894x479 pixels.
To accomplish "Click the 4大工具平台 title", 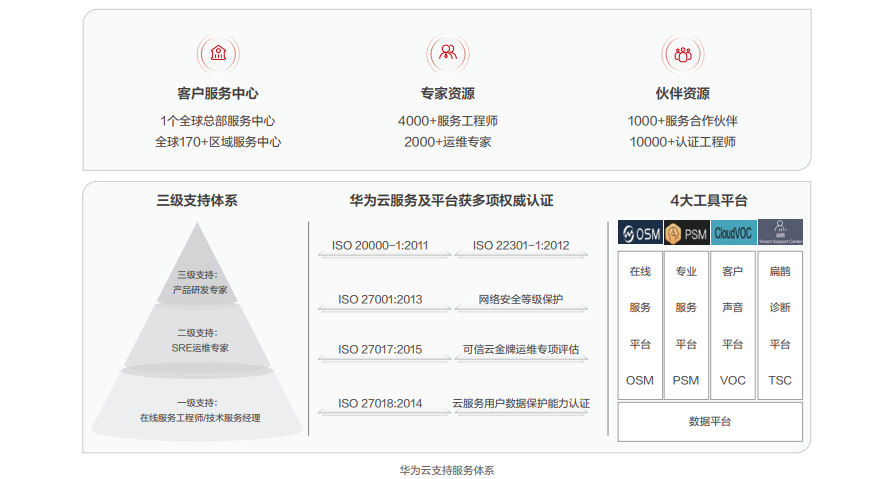I will point(709,201).
